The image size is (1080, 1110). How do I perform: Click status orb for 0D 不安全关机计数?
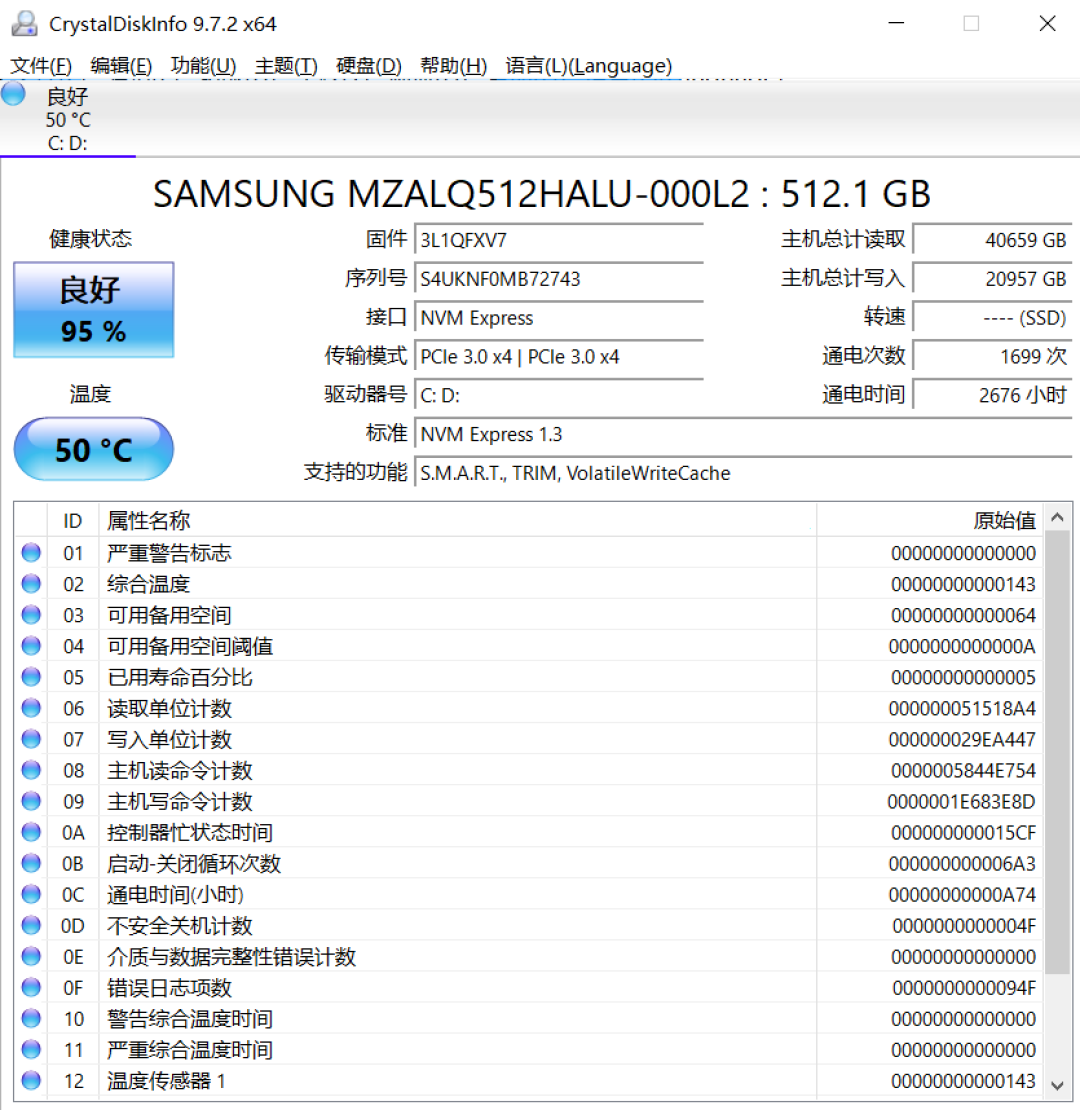(x=31, y=925)
